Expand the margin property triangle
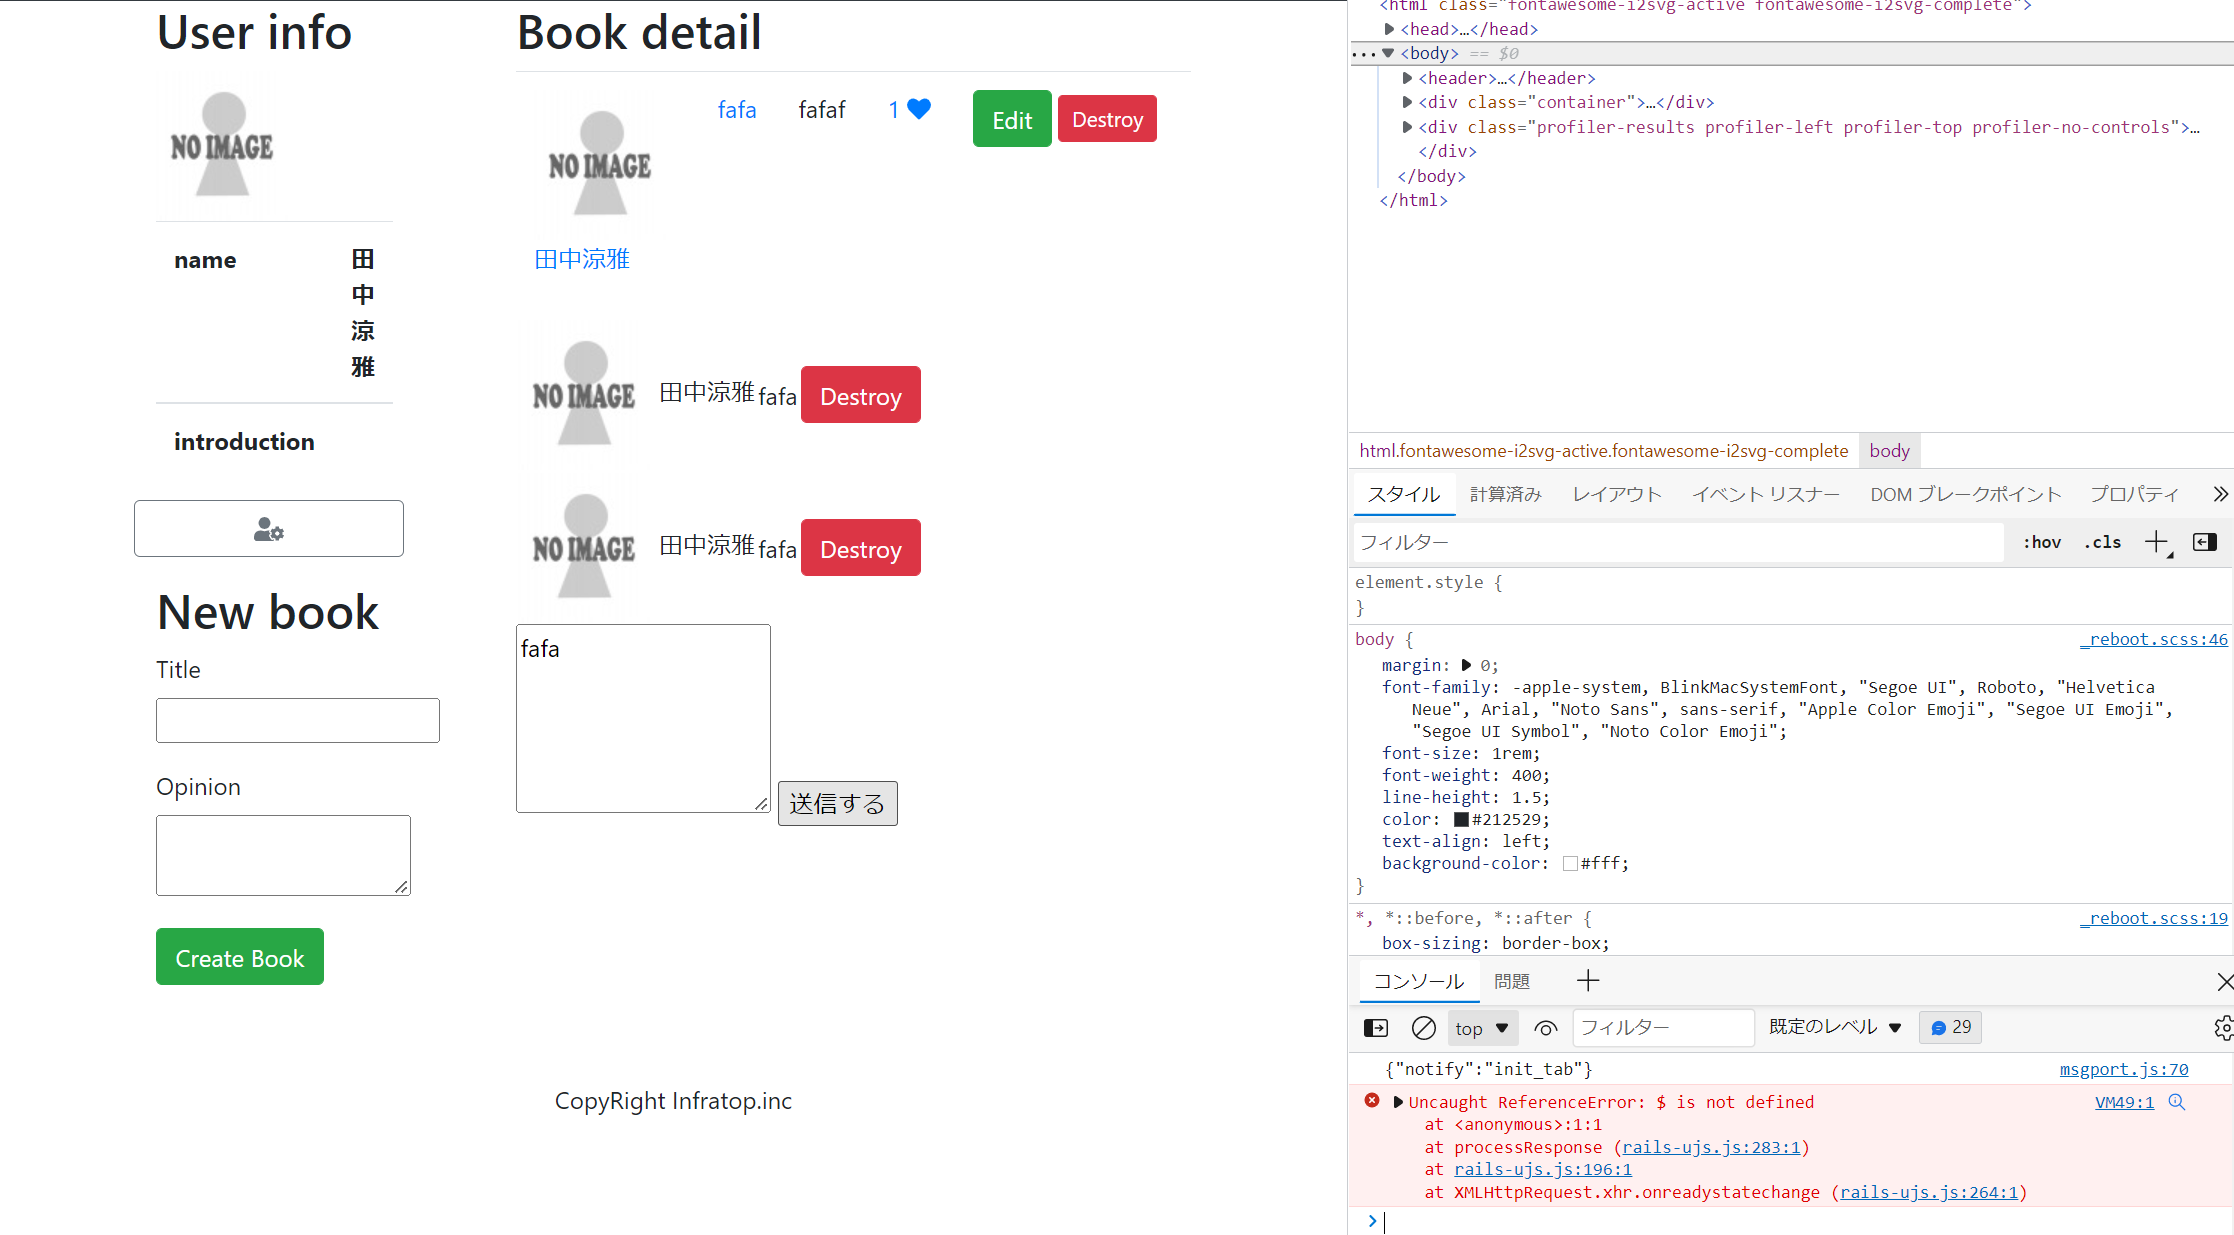 [x=1466, y=665]
